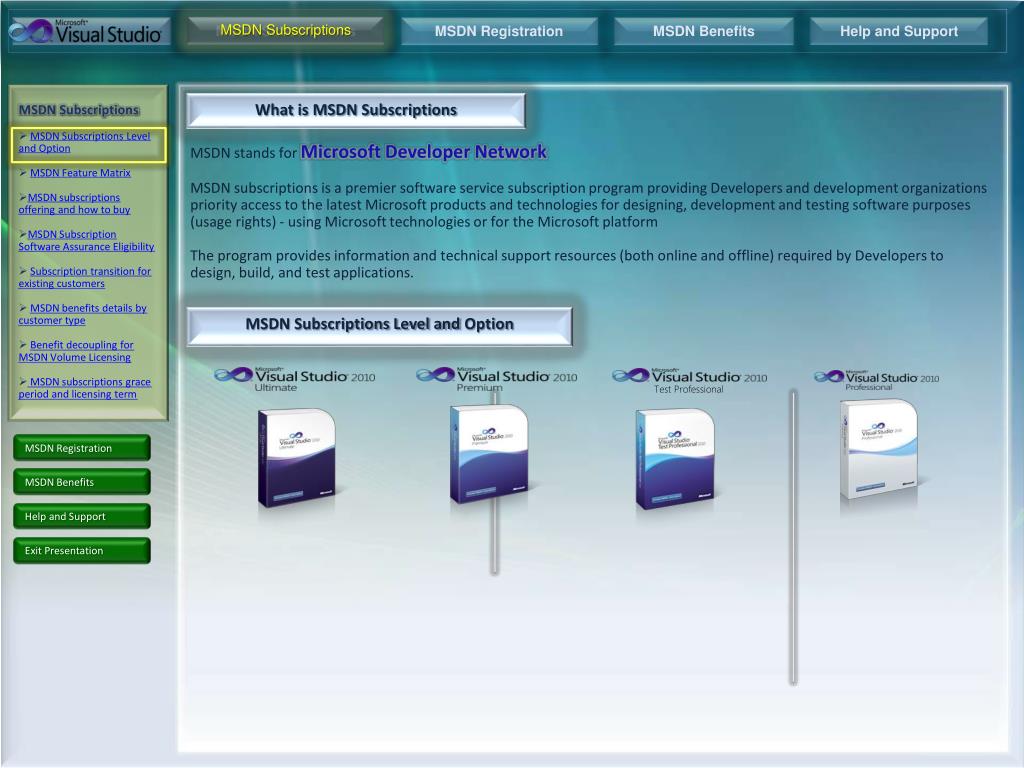Image resolution: width=1024 pixels, height=768 pixels.
Task: Open Benefit decoupling for MSDN Volume Licensing
Action: 76,351
